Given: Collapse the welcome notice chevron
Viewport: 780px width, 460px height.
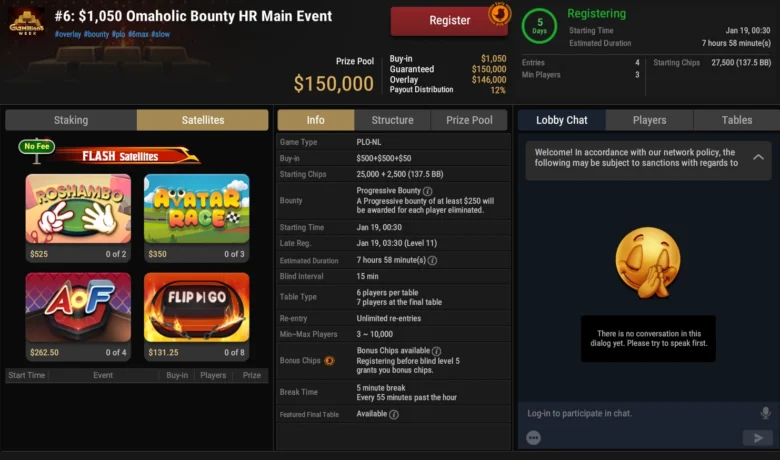Looking at the screenshot, I should (x=758, y=157).
